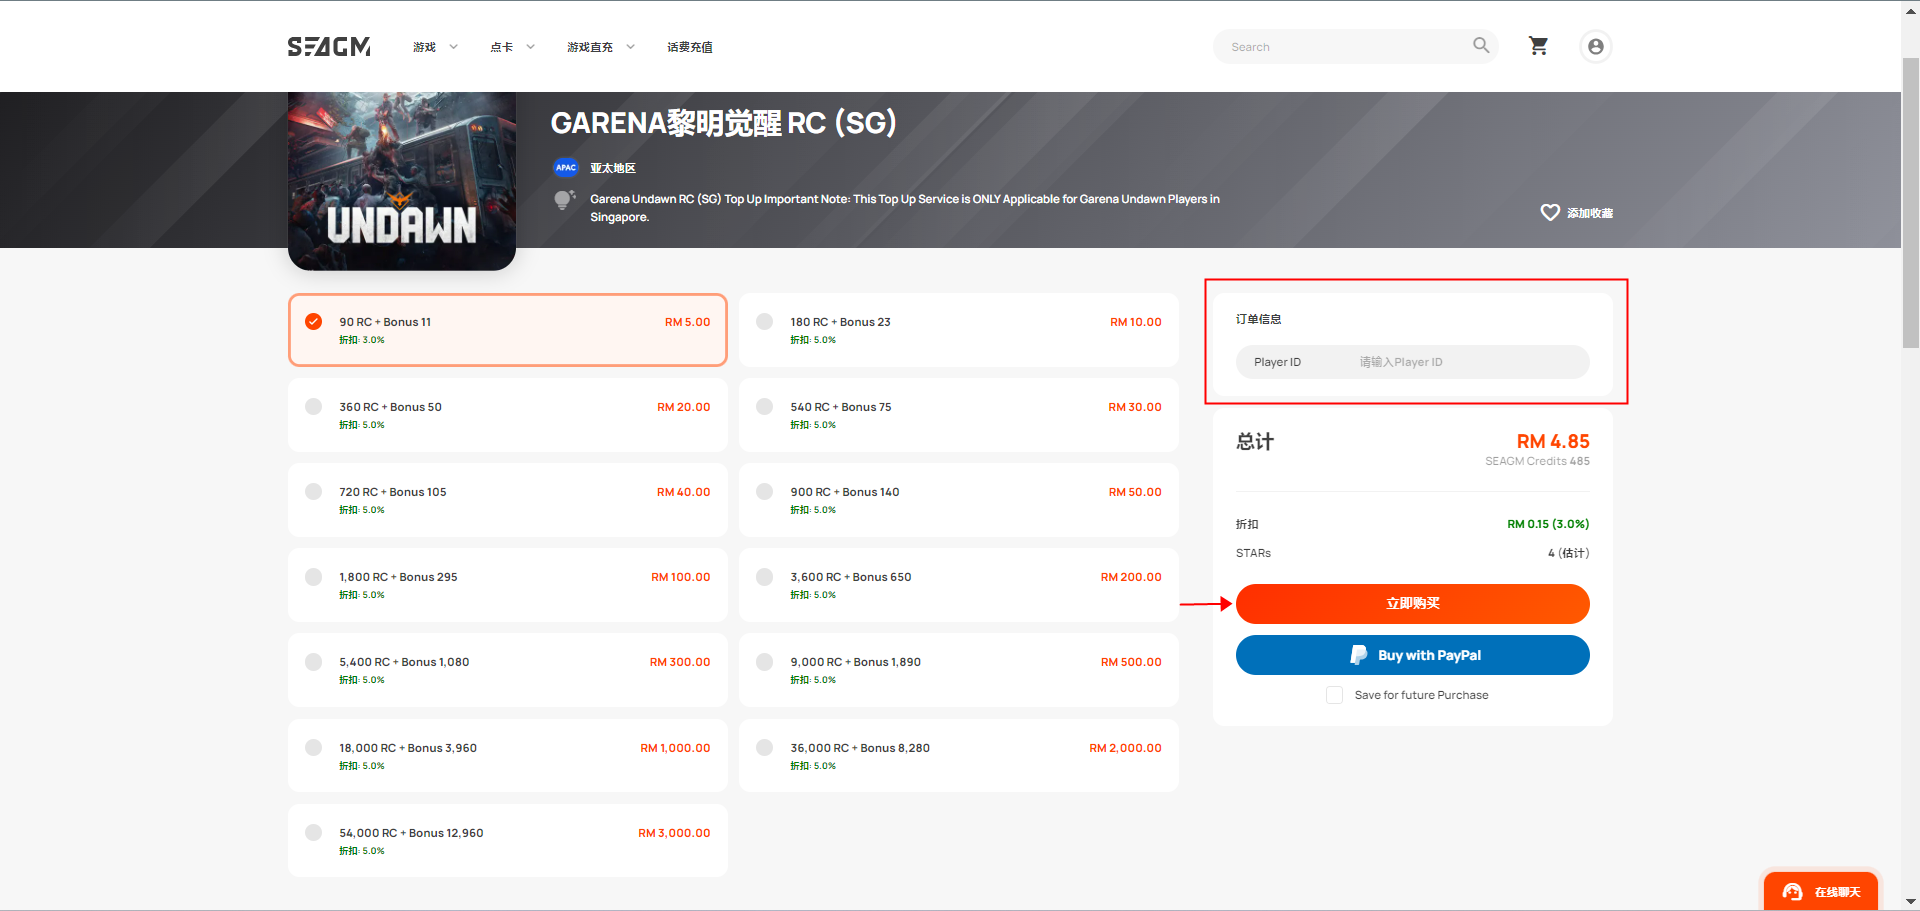Click the PayPal logo icon

tap(1358, 655)
